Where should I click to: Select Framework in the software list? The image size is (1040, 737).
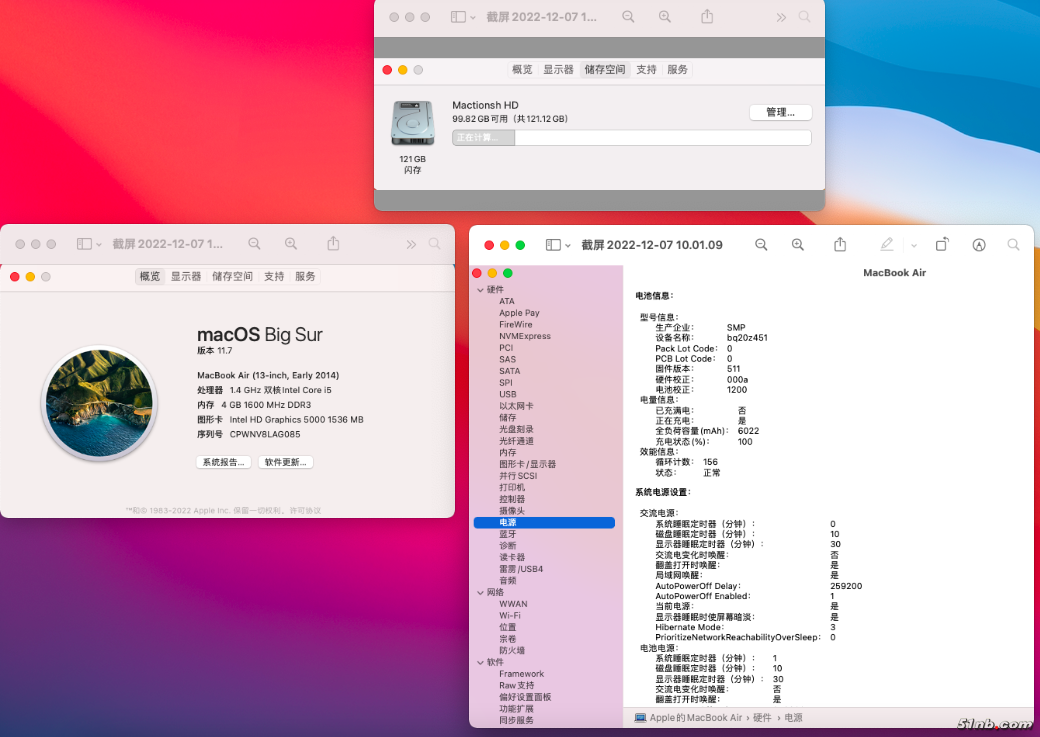coord(521,674)
